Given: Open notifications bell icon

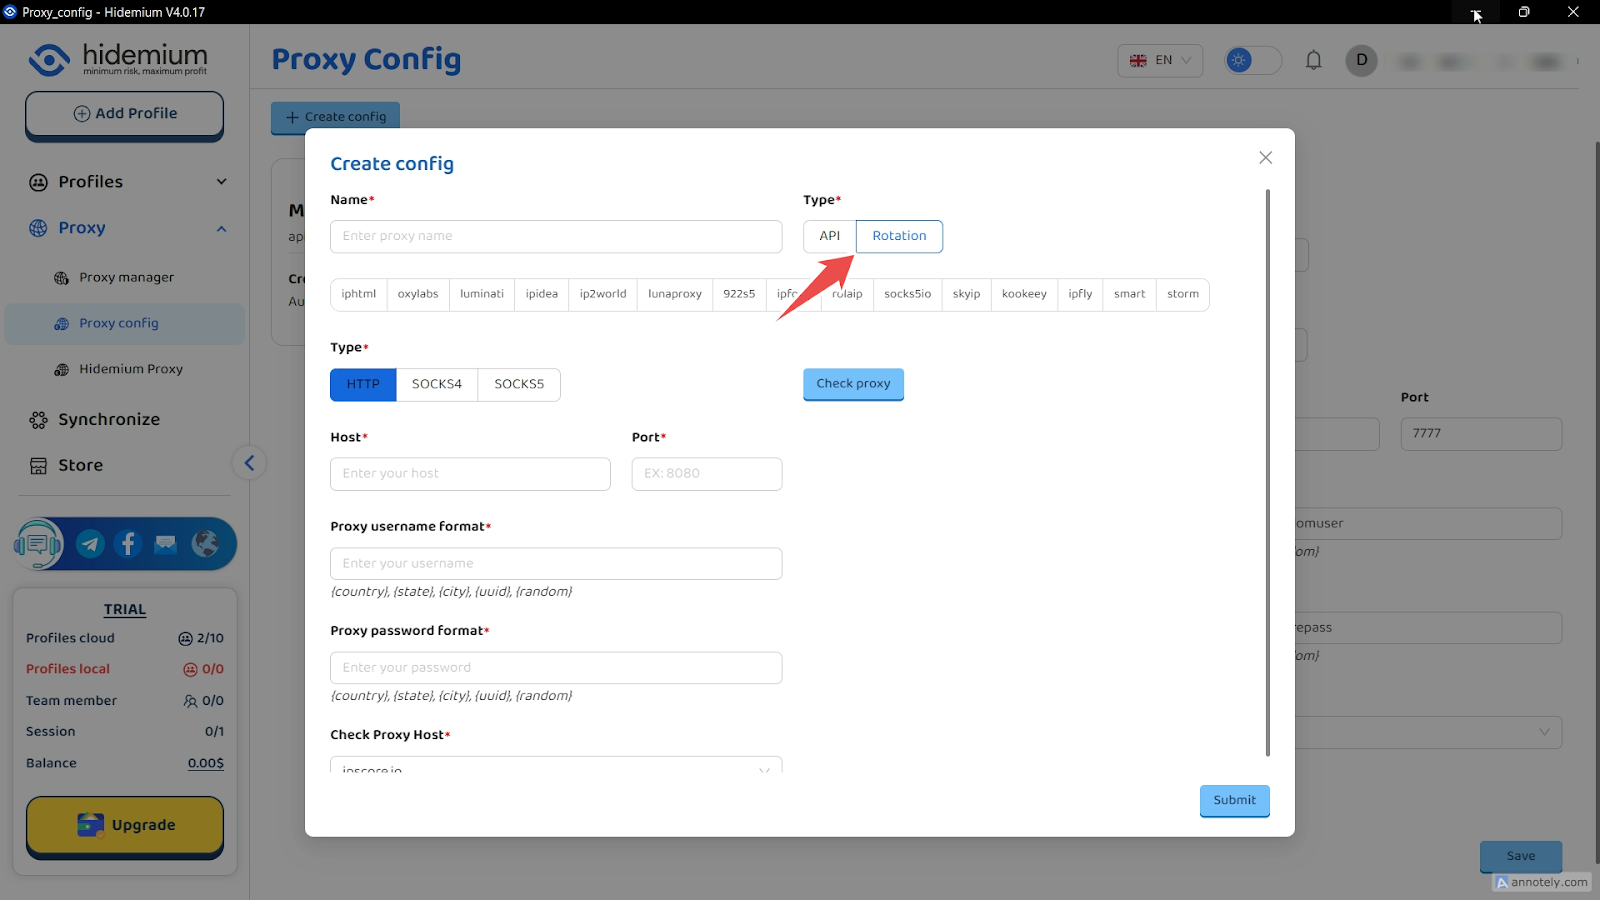Looking at the screenshot, I should click(x=1314, y=60).
